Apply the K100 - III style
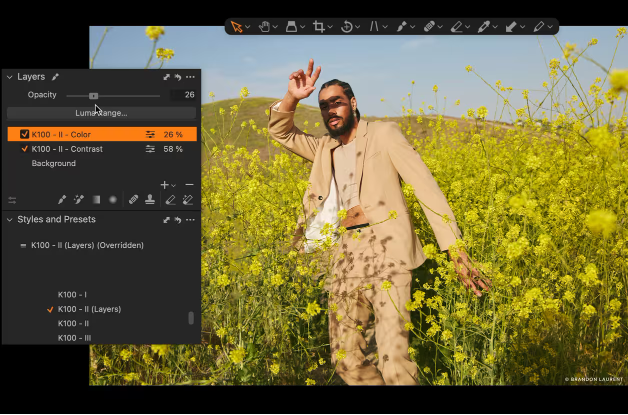Screen dimensions: 628x415 74,338
